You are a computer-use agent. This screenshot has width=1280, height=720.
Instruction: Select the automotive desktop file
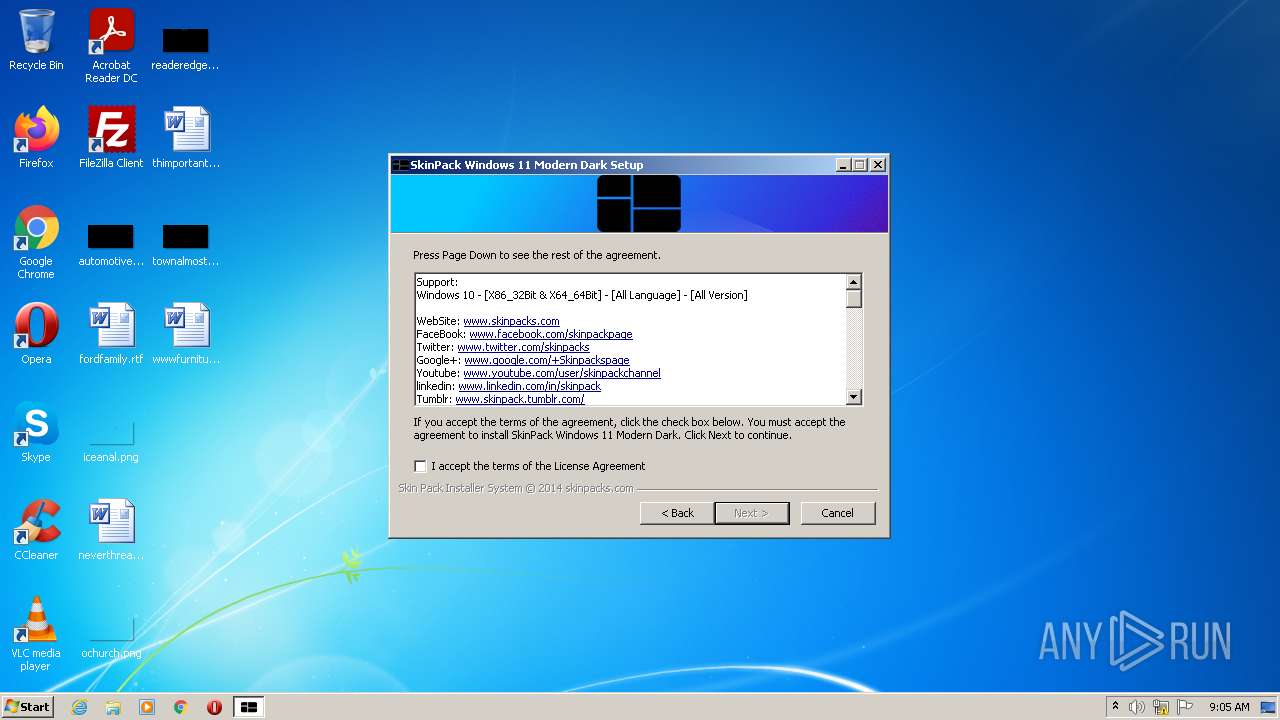pyautogui.click(x=111, y=246)
